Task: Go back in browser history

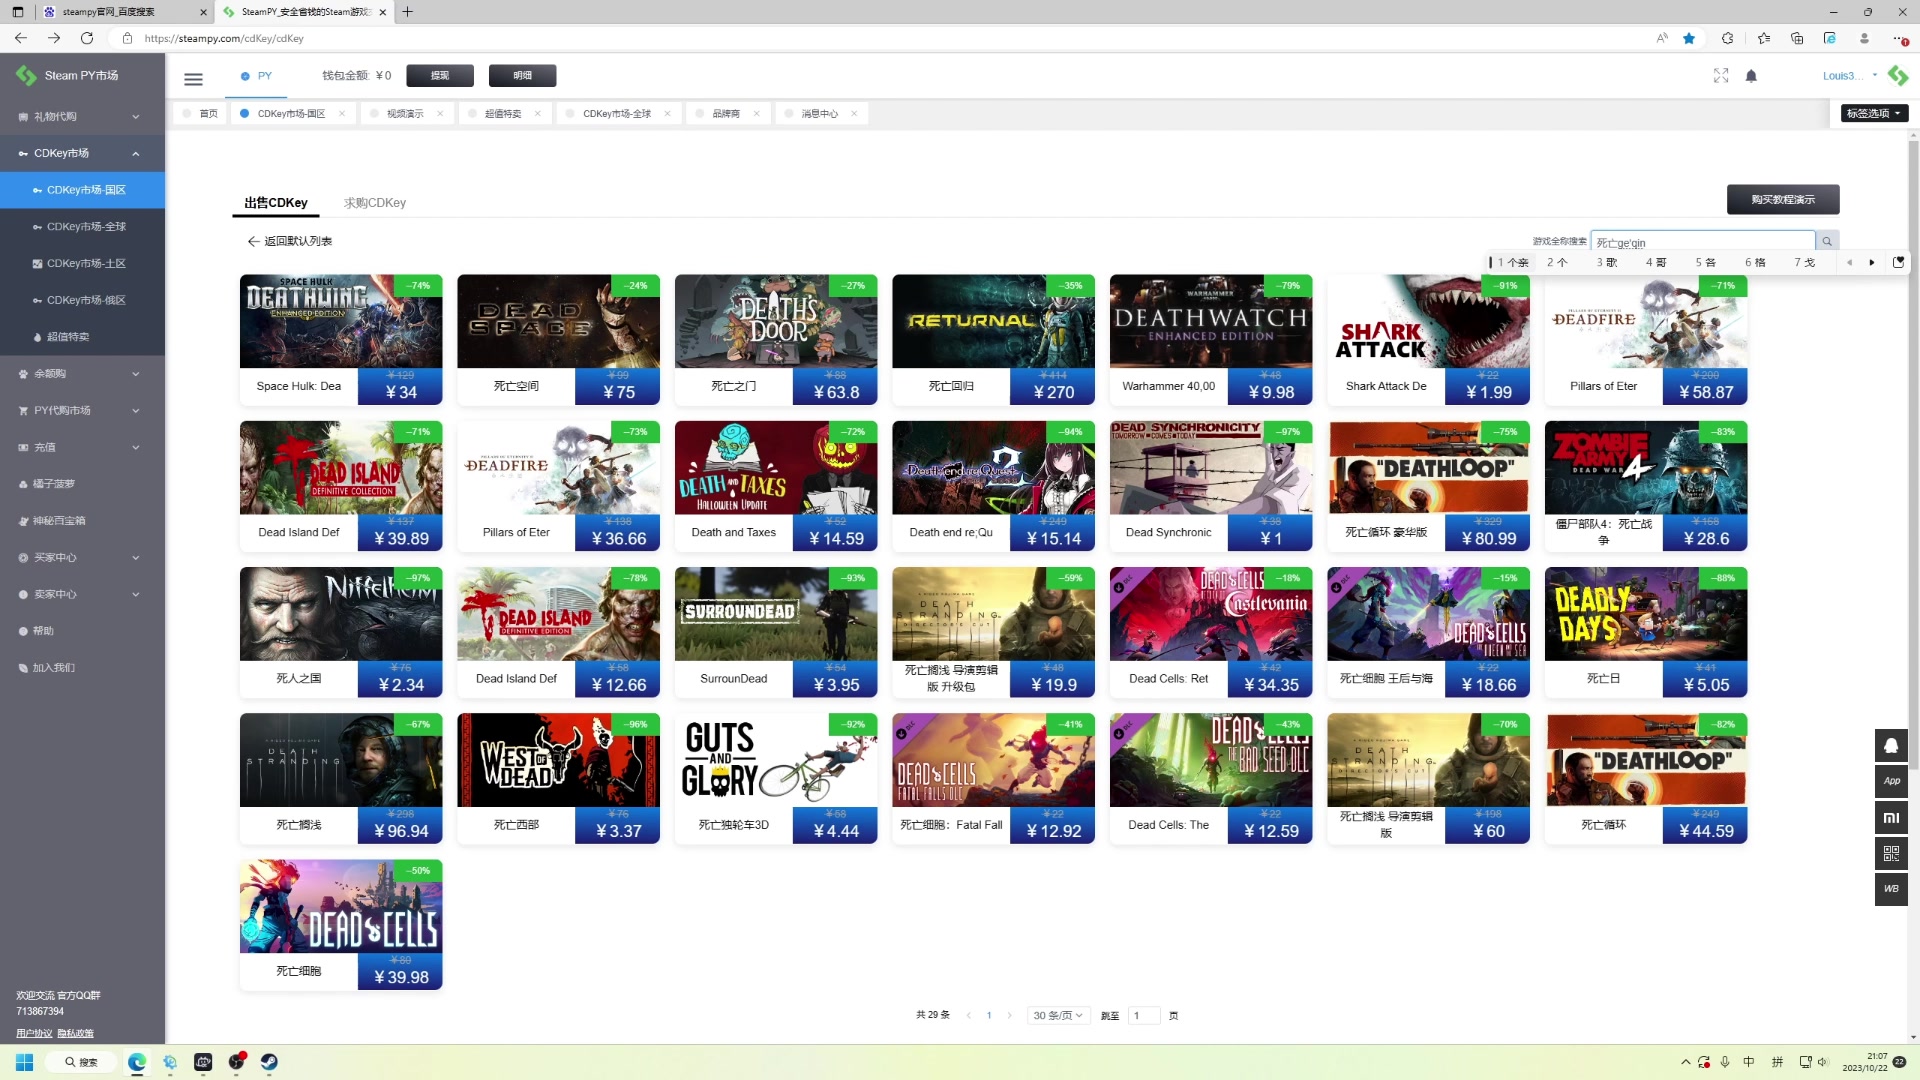Action: [20, 38]
